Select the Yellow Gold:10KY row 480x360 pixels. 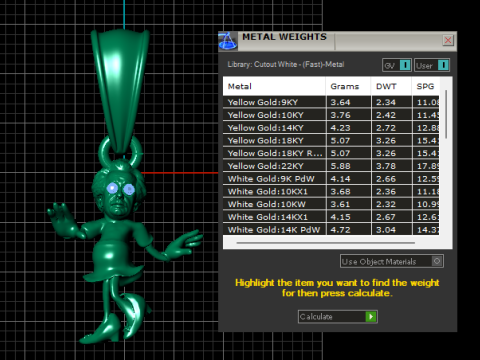[331, 115]
